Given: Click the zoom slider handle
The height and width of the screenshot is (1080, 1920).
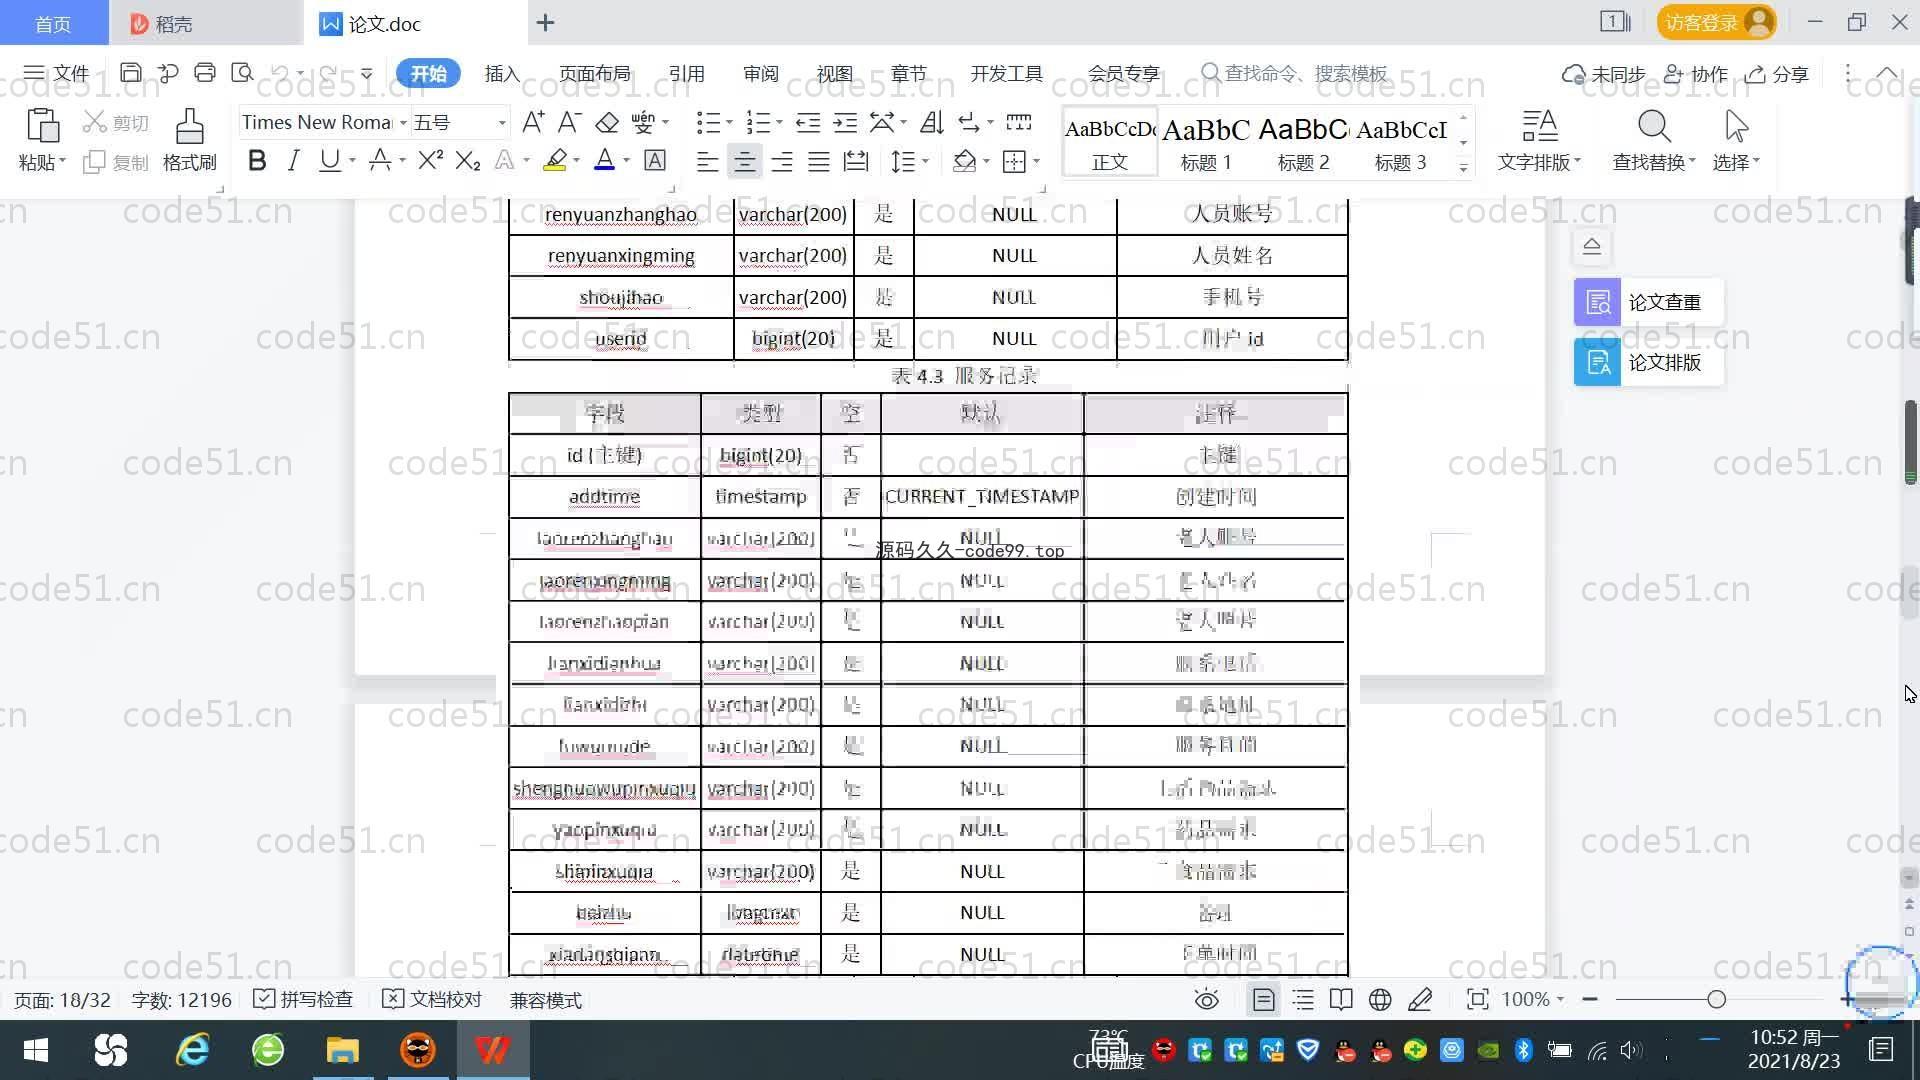Looking at the screenshot, I should pyautogui.click(x=1717, y=1000).
